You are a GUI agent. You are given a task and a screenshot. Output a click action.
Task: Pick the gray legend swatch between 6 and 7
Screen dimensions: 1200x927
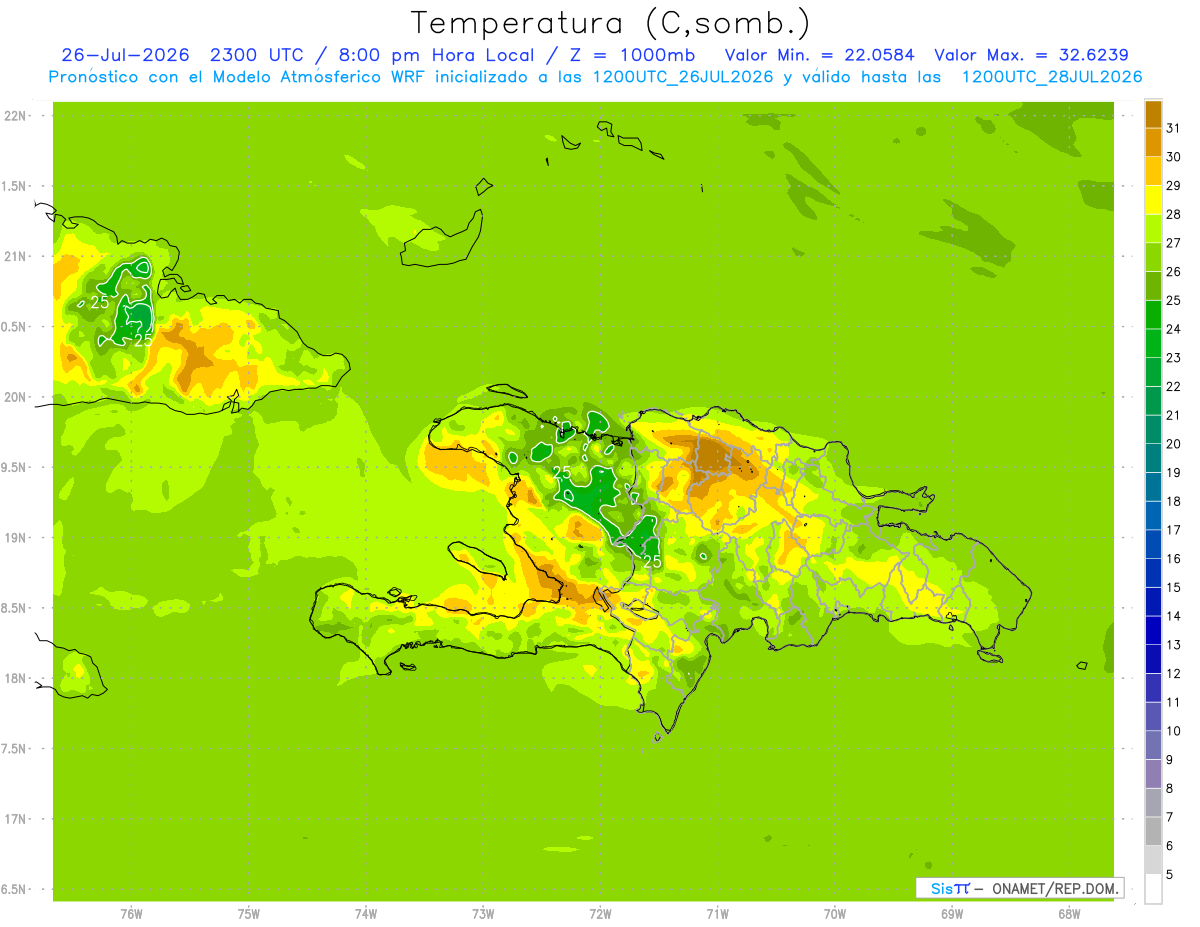[1153, 831]
